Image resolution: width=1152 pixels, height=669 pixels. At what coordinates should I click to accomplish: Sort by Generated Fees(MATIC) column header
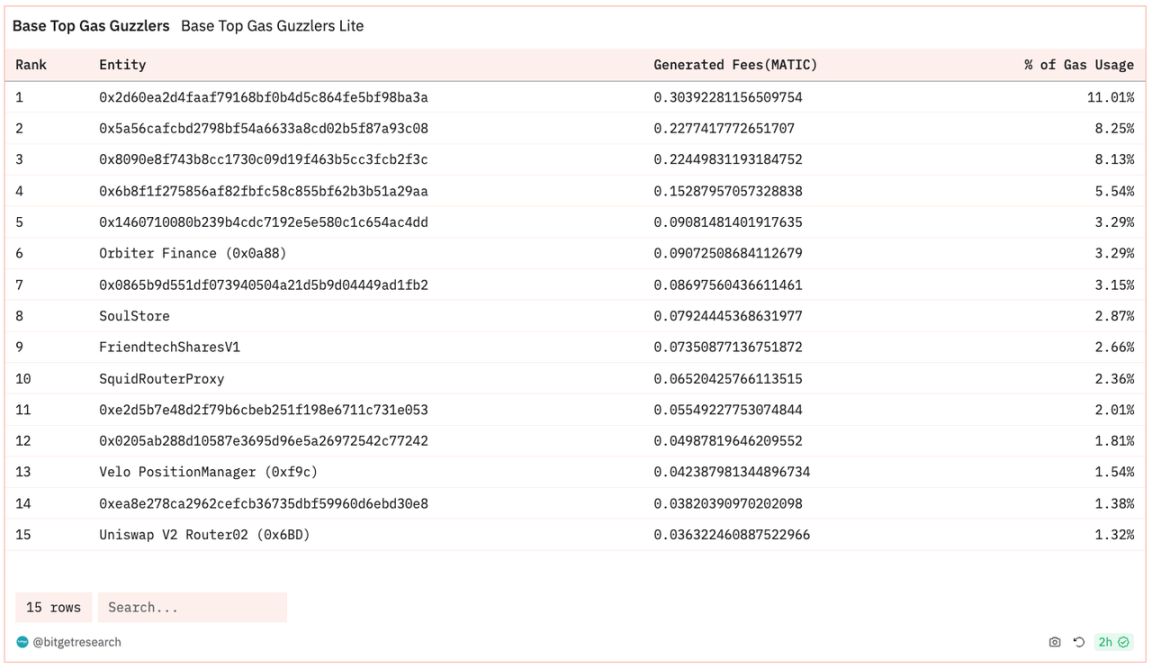[735, 65]
